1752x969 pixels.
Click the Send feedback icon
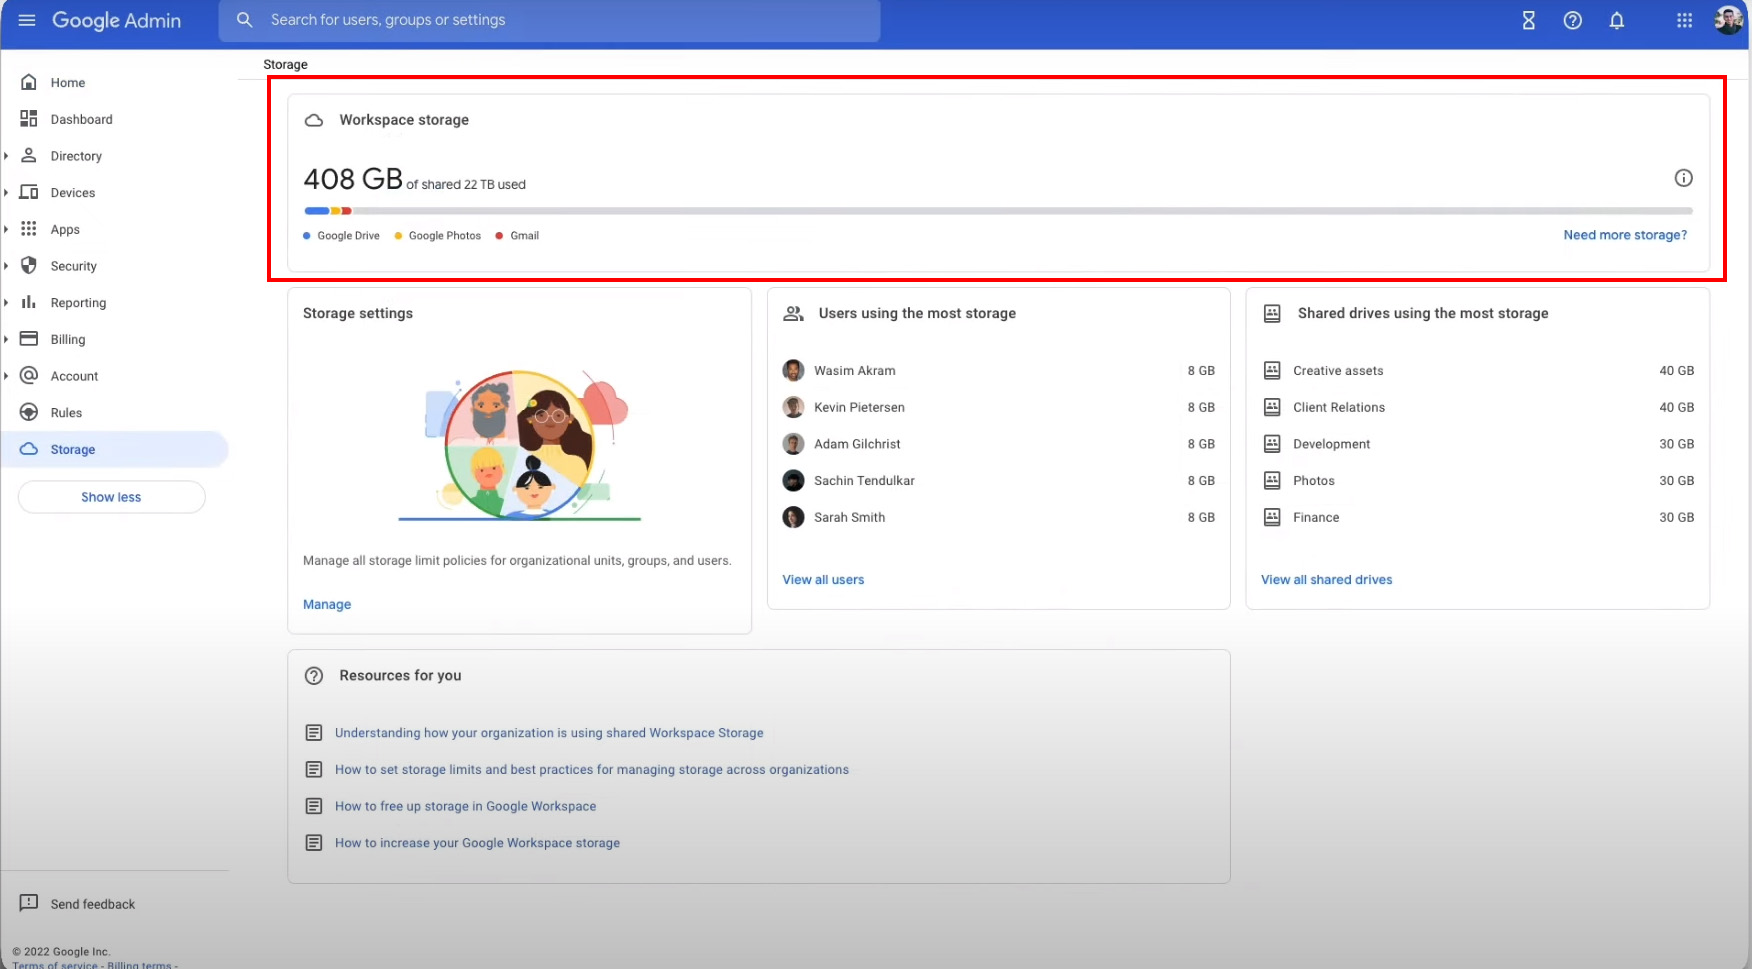(30, 904)
